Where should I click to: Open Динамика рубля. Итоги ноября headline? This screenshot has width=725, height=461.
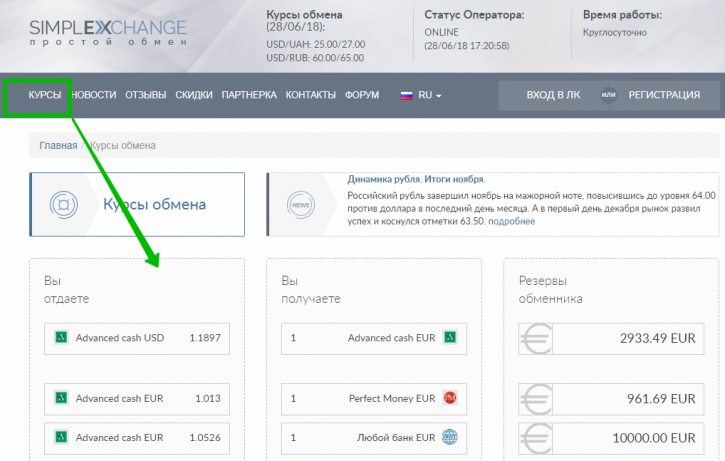416,179
